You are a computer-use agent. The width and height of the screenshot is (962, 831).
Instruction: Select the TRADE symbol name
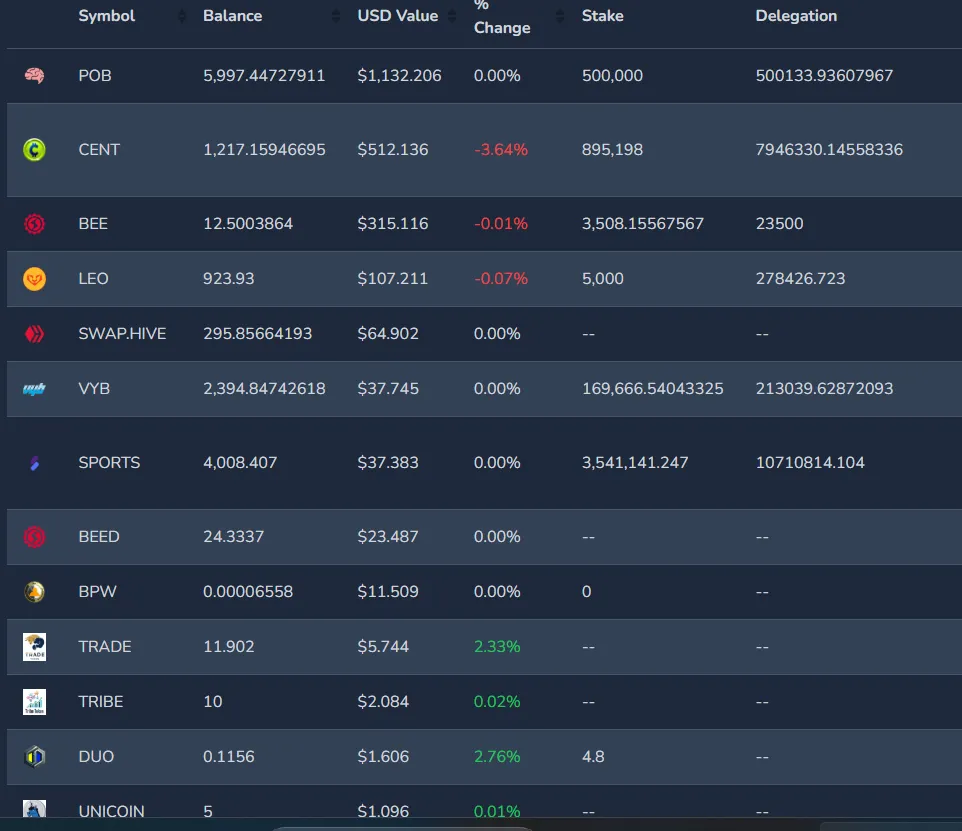[105, 647]
